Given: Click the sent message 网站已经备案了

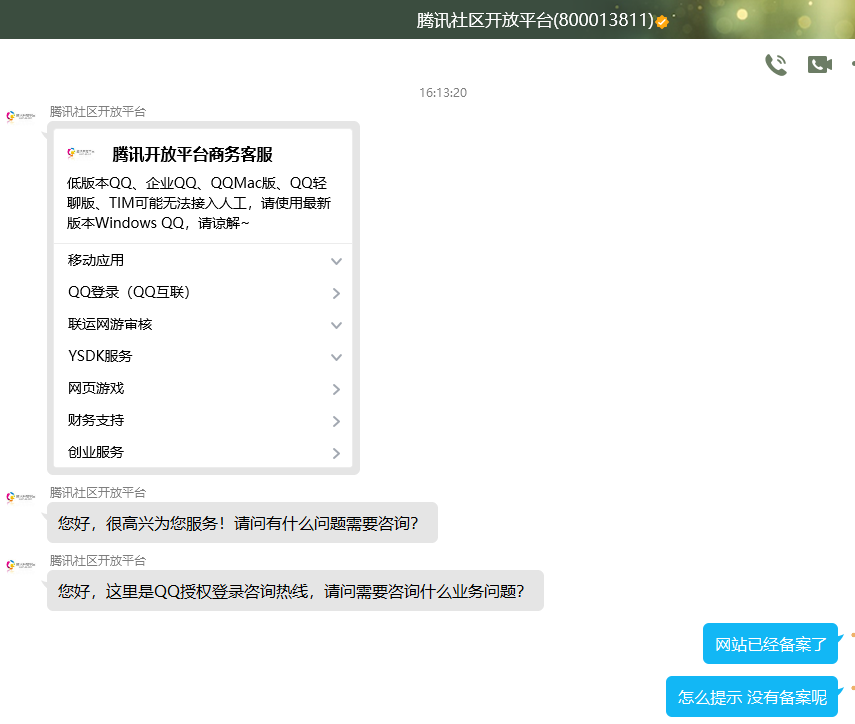Looking at the screenshot, I should tap(770, 644).
